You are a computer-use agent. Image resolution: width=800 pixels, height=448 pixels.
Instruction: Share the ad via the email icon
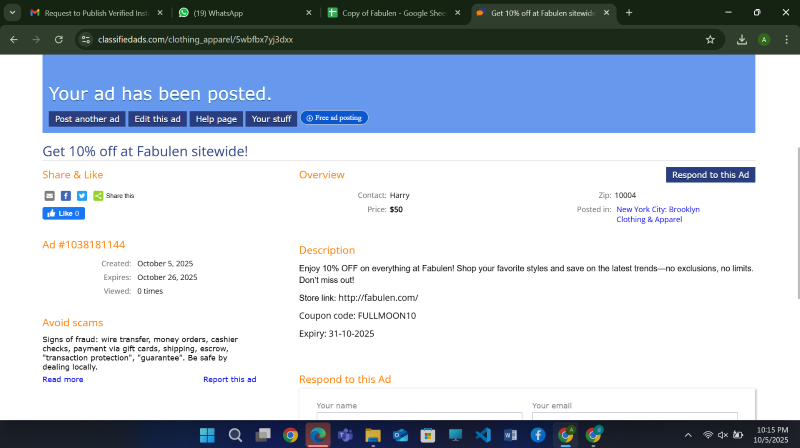pyautogui.click(x=49, y=196)
